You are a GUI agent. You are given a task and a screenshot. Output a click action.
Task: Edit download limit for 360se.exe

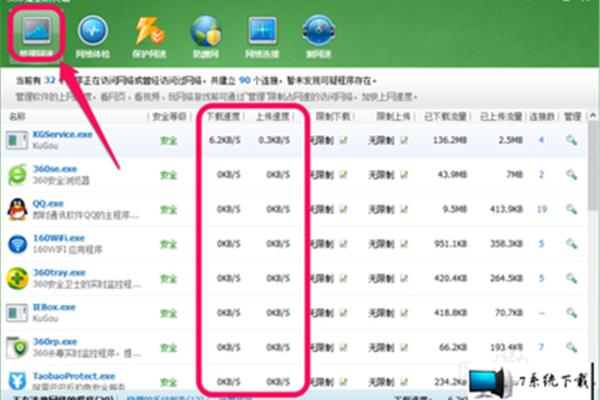[343, 175]
